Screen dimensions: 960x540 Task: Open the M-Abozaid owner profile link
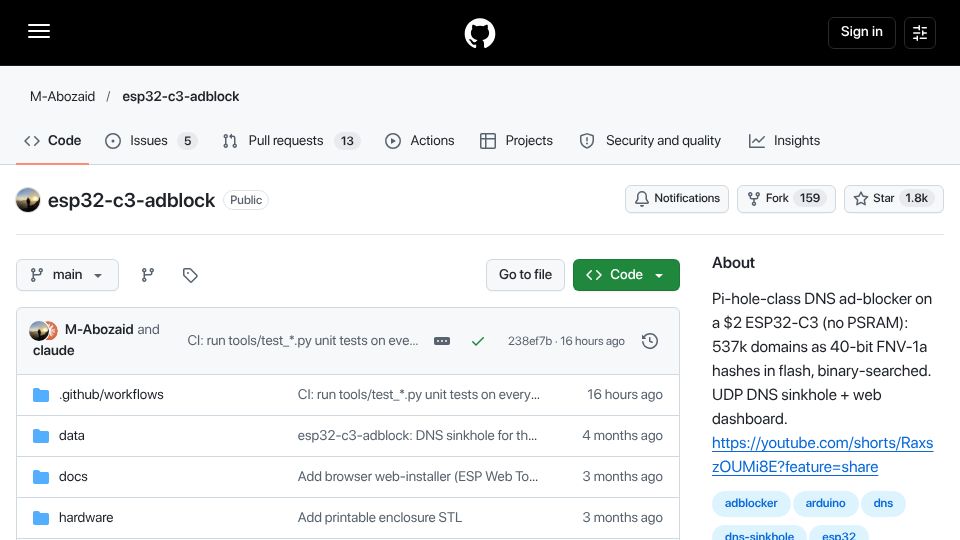[x=62, y=97]
